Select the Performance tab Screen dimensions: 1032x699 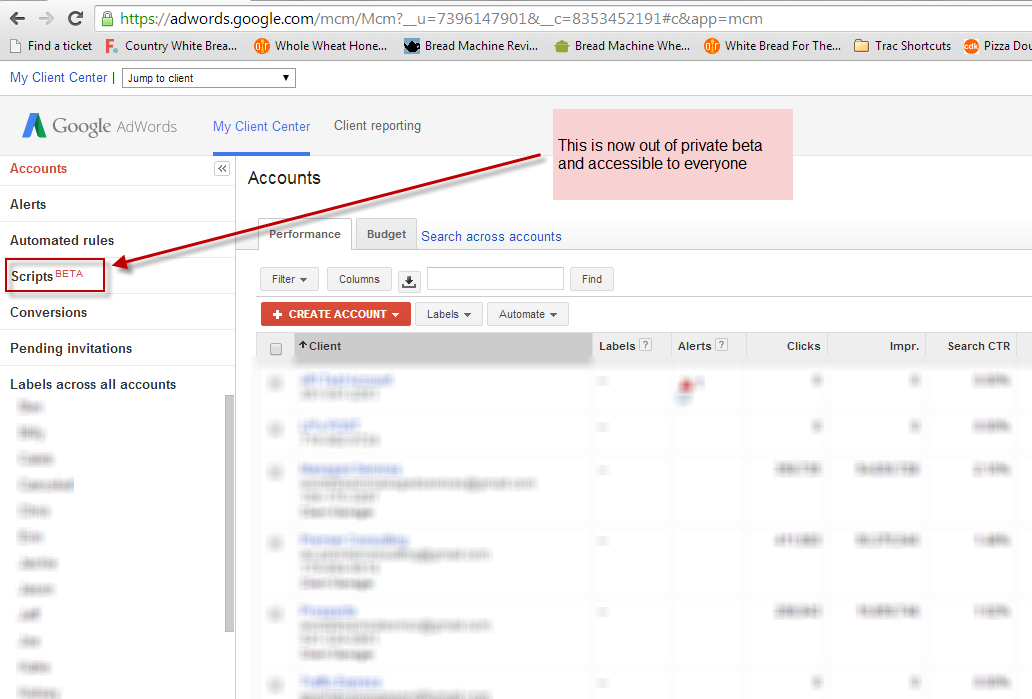pyautogui.click(x=305, y=234)
